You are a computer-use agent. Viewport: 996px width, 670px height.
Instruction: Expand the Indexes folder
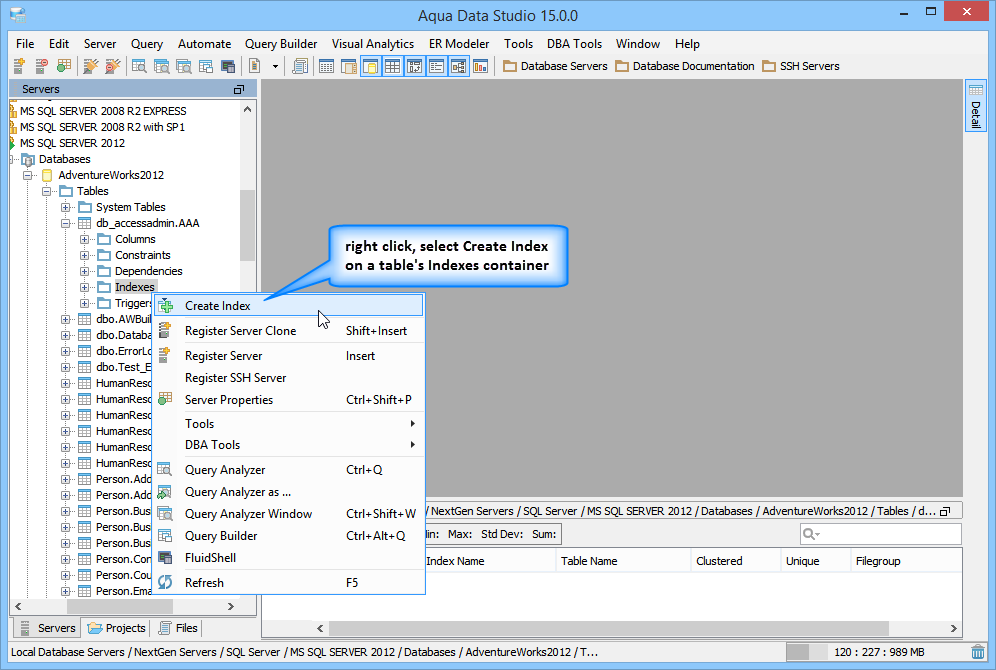[x=84, y=287]
